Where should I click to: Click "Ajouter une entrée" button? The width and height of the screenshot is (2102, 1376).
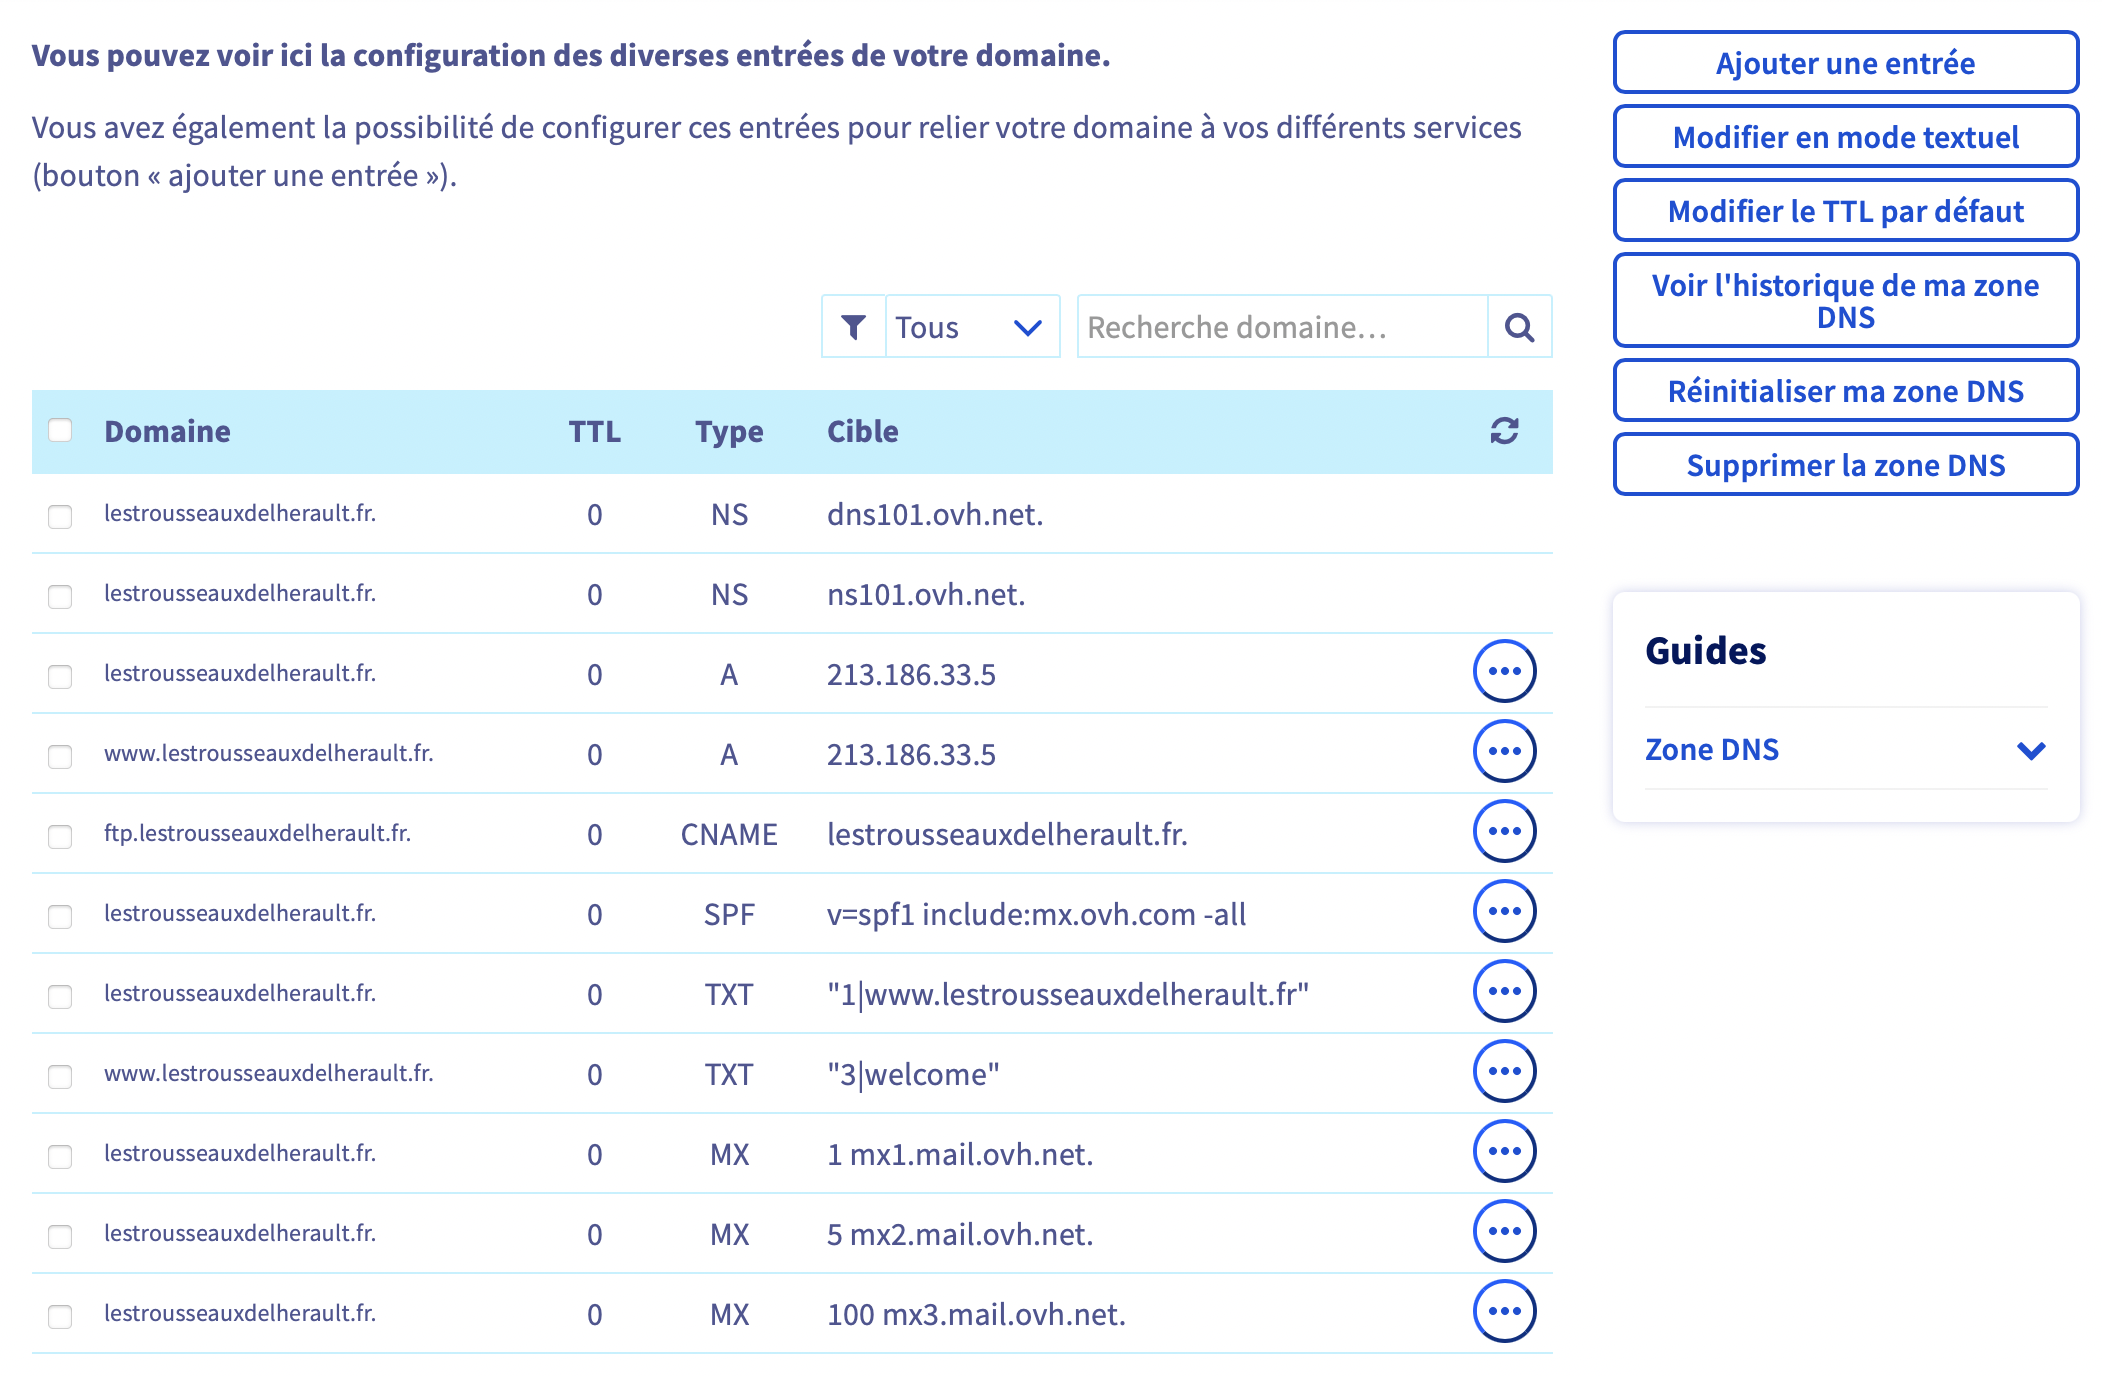click(1845, 63)
